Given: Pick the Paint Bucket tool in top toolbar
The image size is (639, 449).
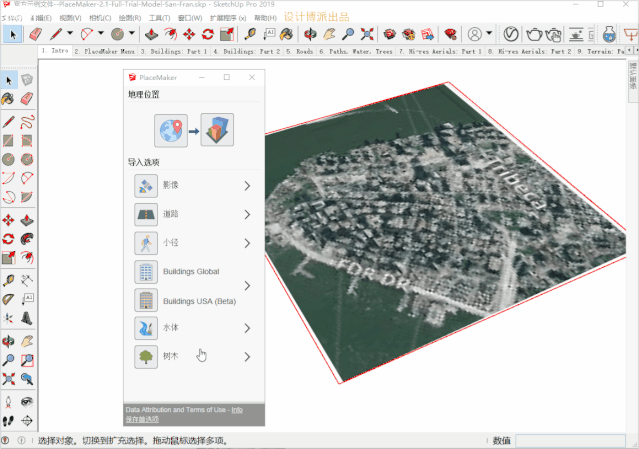Looking at the screenshot, I should click(x=286, y=34).
